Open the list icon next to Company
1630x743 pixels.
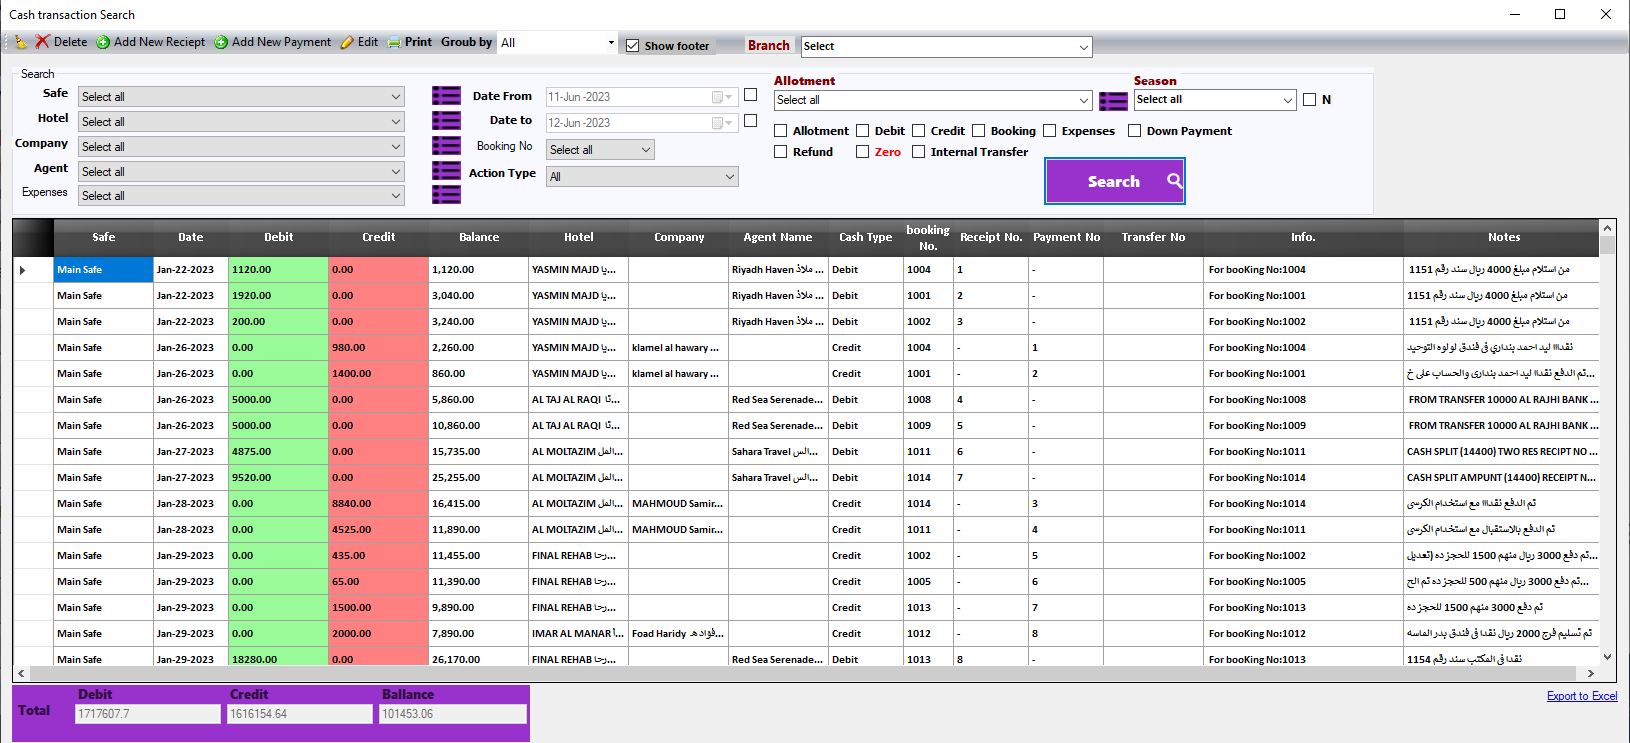[x=446, y=145]
